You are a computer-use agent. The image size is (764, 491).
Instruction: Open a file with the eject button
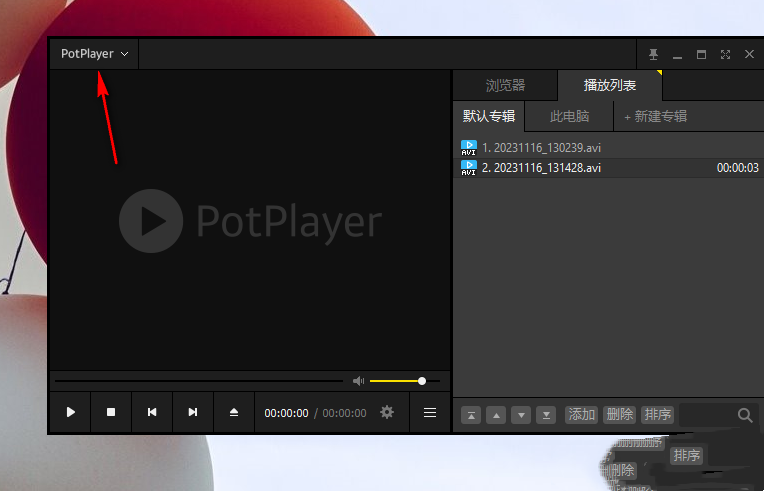pos(234,412)
